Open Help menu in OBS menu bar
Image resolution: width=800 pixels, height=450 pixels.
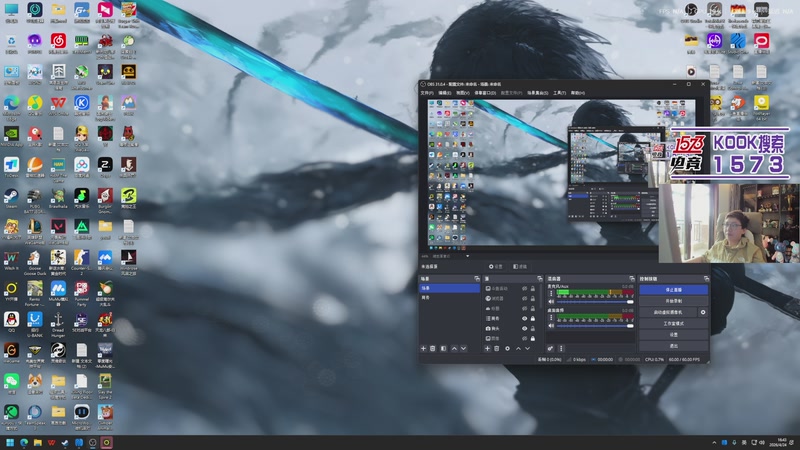(578, 93)
